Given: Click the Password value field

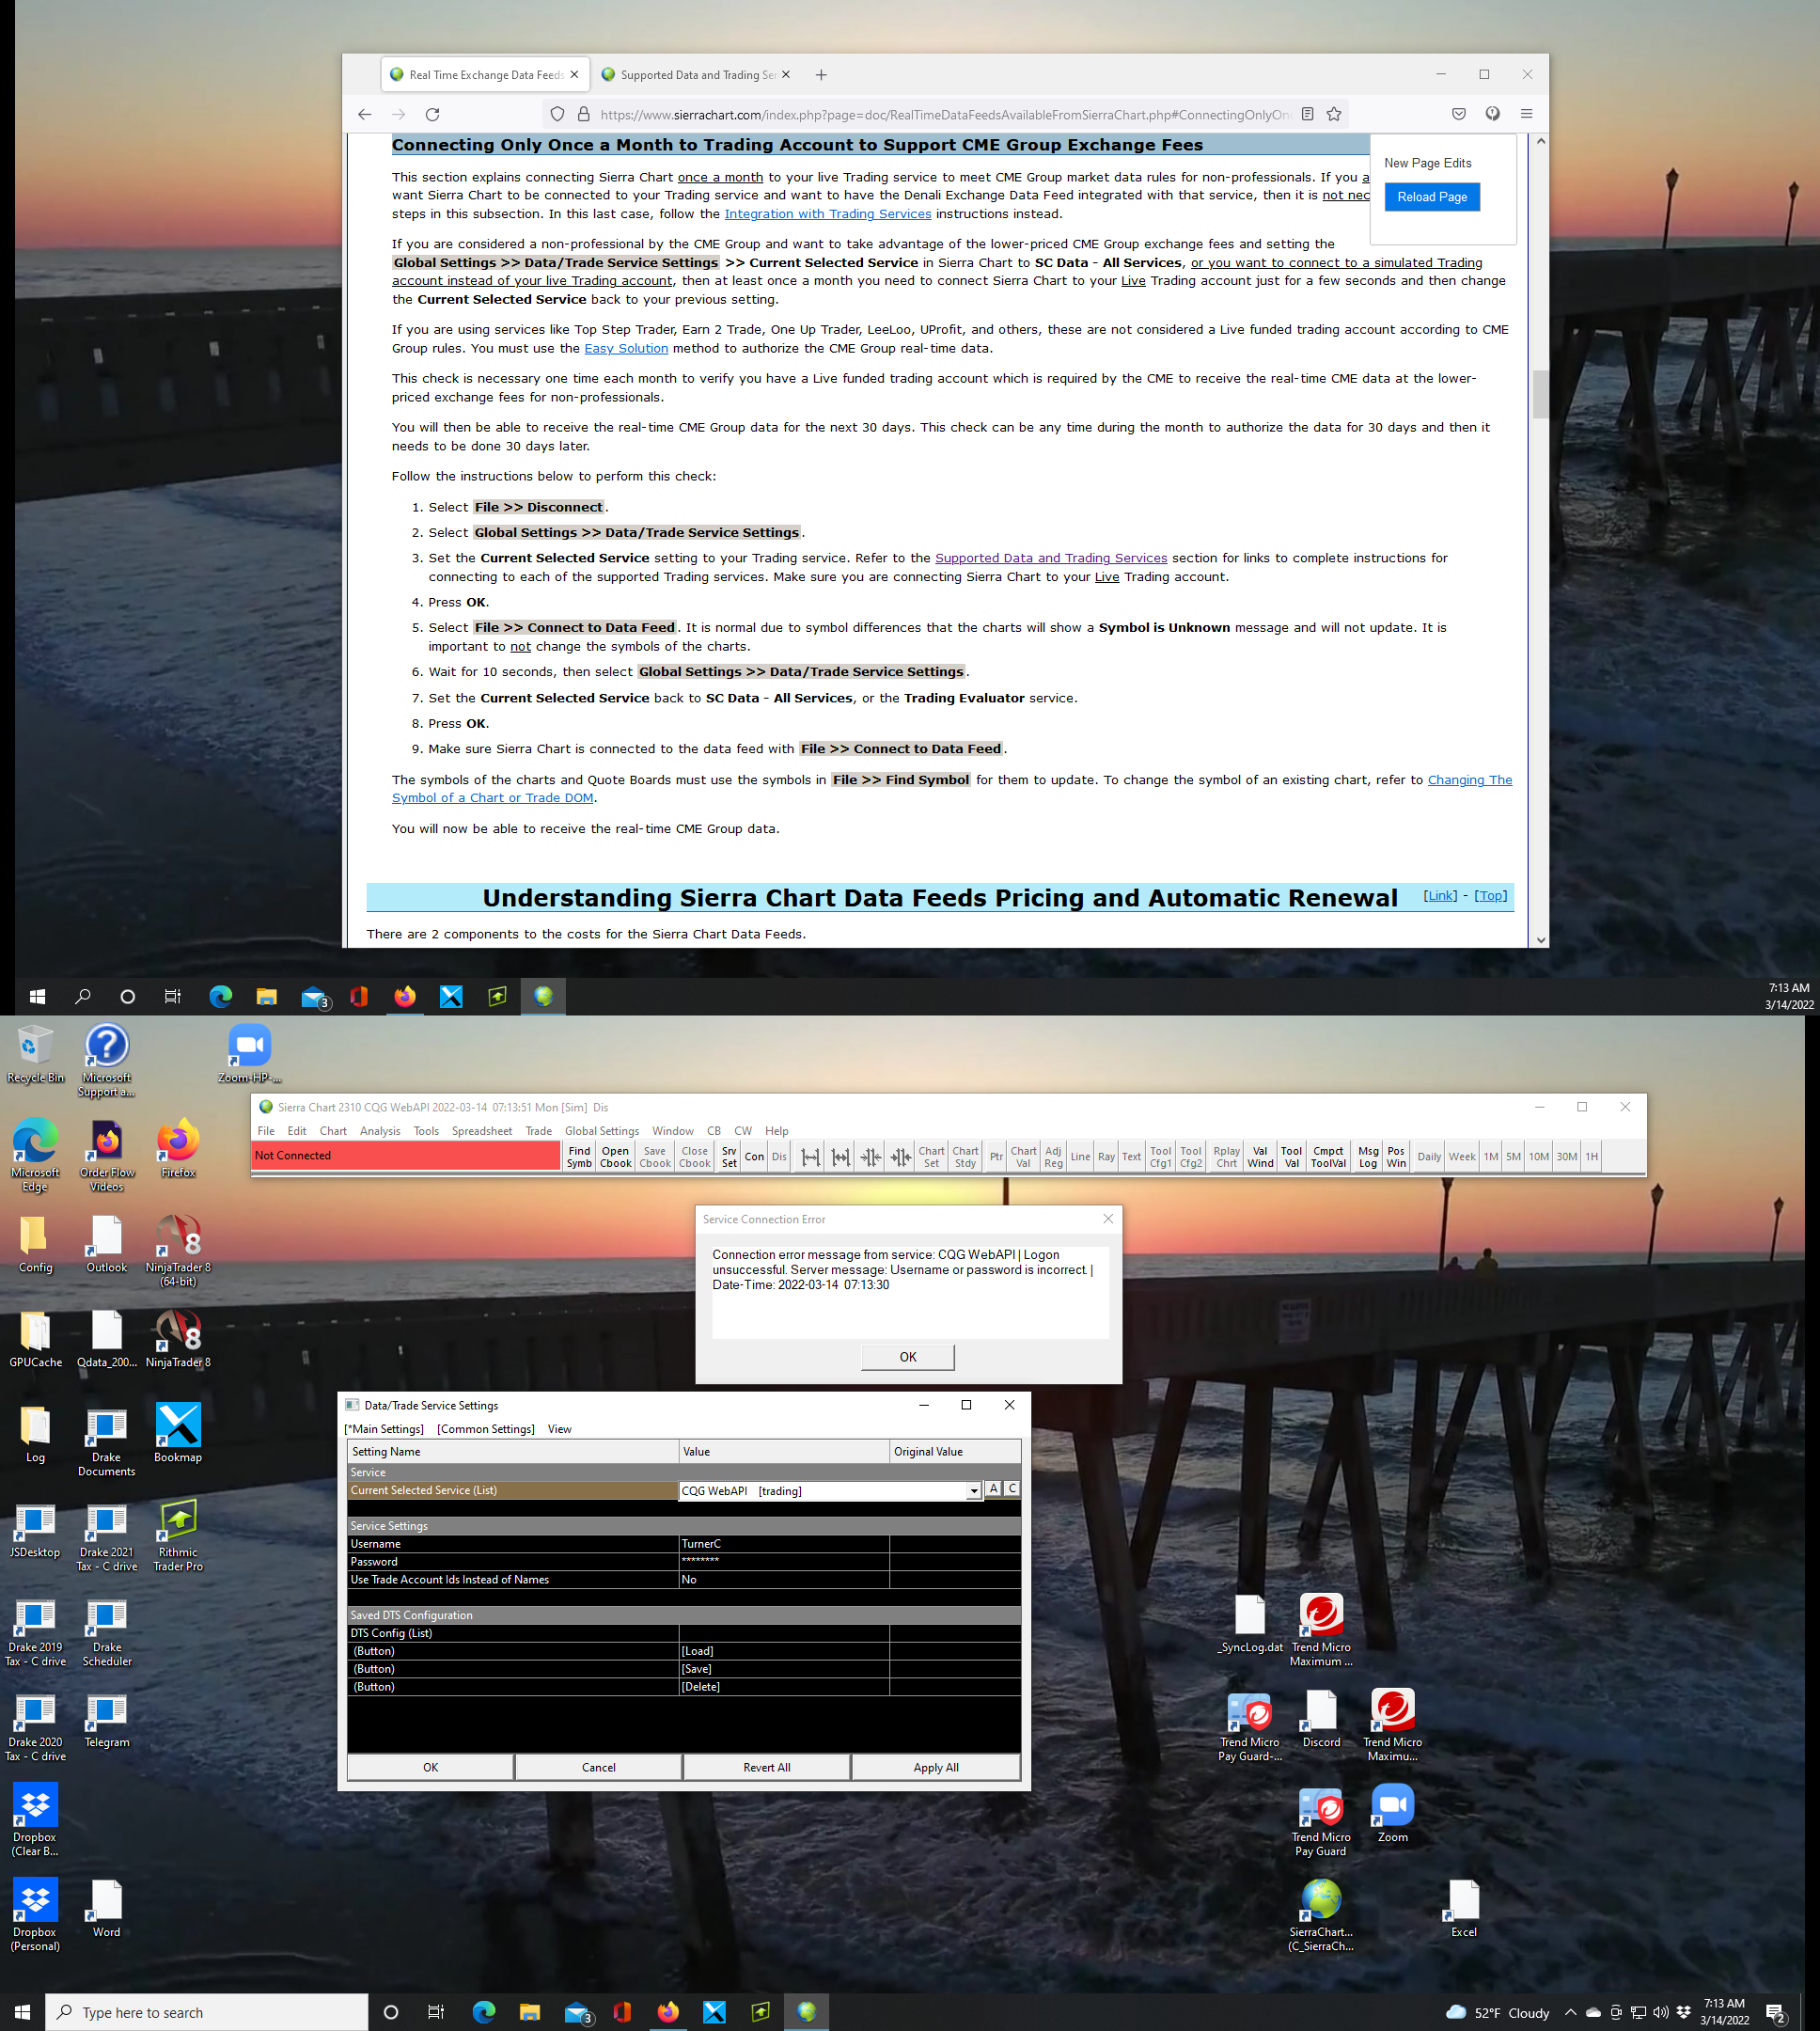Looking at the screenshot, I should tap(784, 1562).
